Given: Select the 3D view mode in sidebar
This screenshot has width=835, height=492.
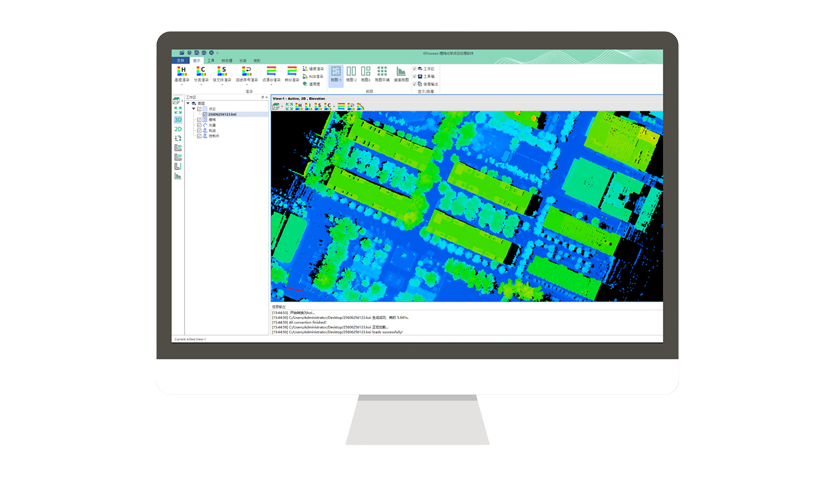Looking at the screenshot, I should coord(178,119).
